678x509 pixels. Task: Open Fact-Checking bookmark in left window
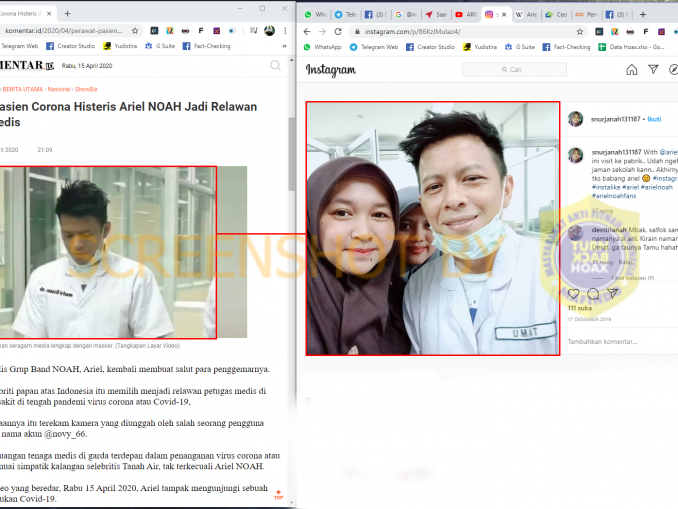tap(207, 46)
